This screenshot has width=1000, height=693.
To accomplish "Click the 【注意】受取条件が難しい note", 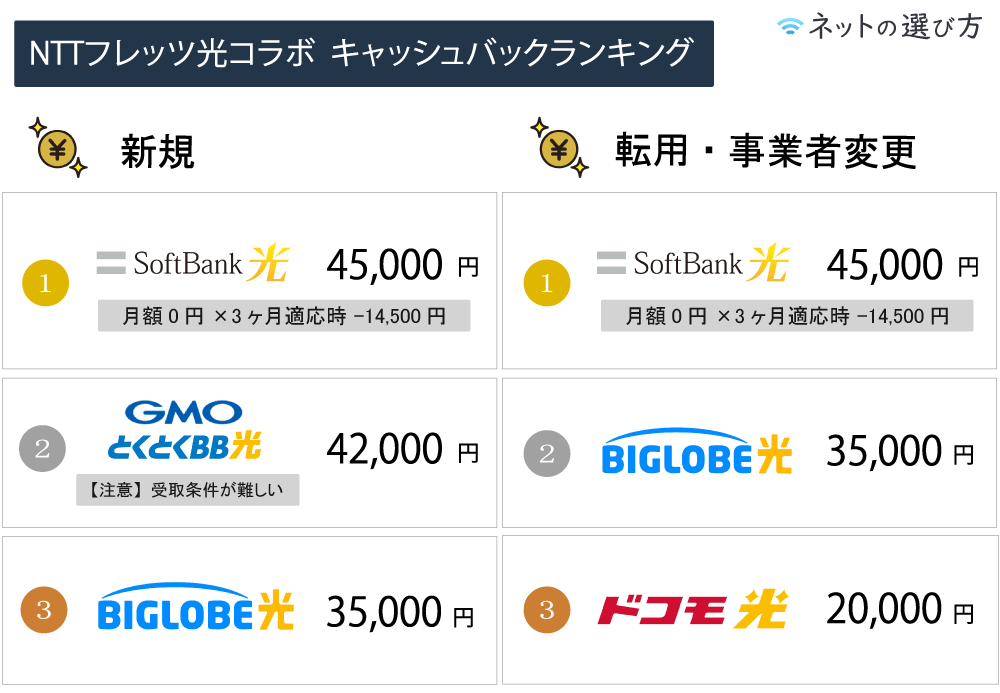I will click(x=188, y=490).
